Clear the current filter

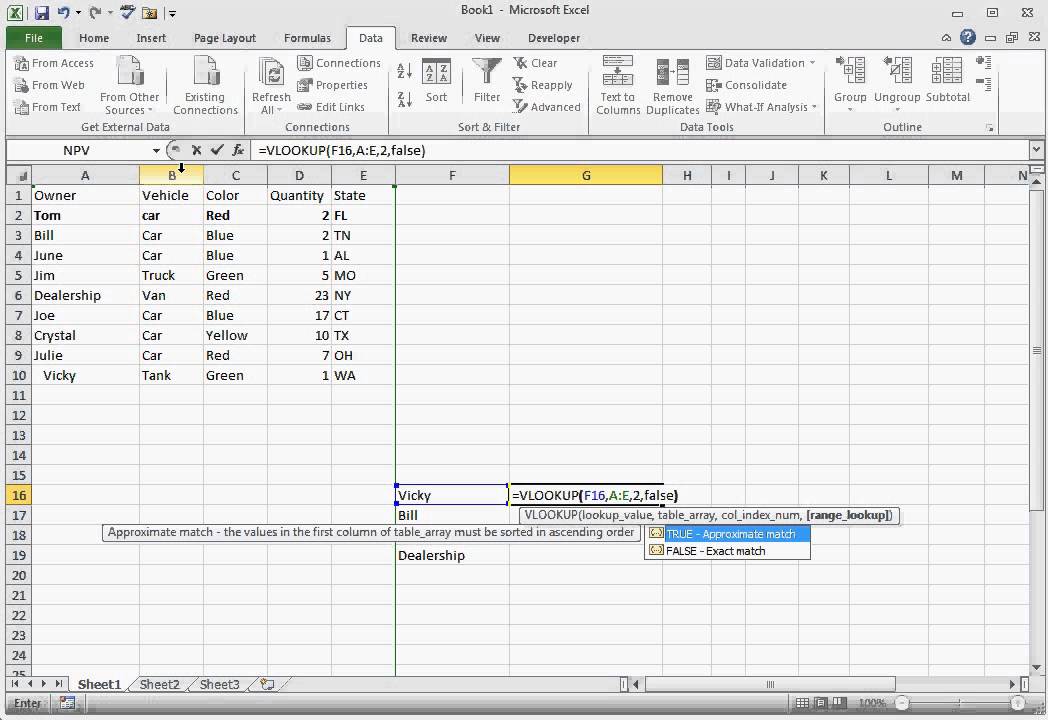coord(535,63)
